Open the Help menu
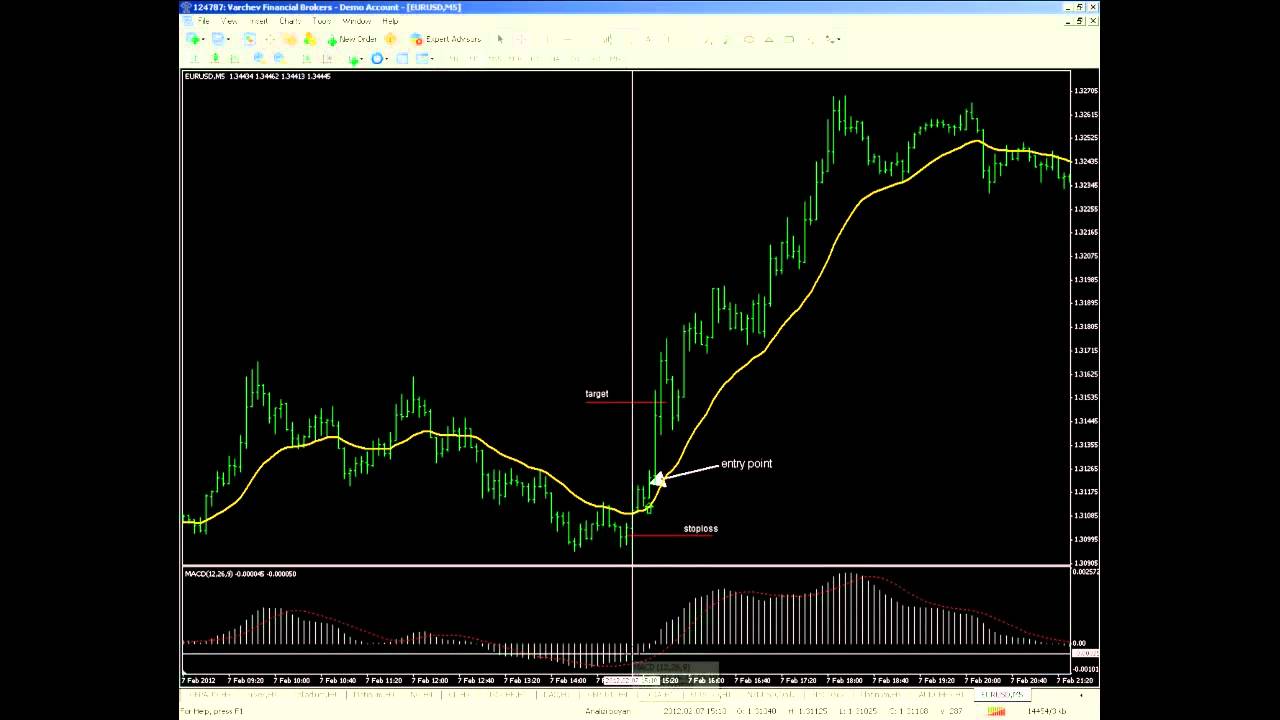1280x720 pixels. pos(390,21)
